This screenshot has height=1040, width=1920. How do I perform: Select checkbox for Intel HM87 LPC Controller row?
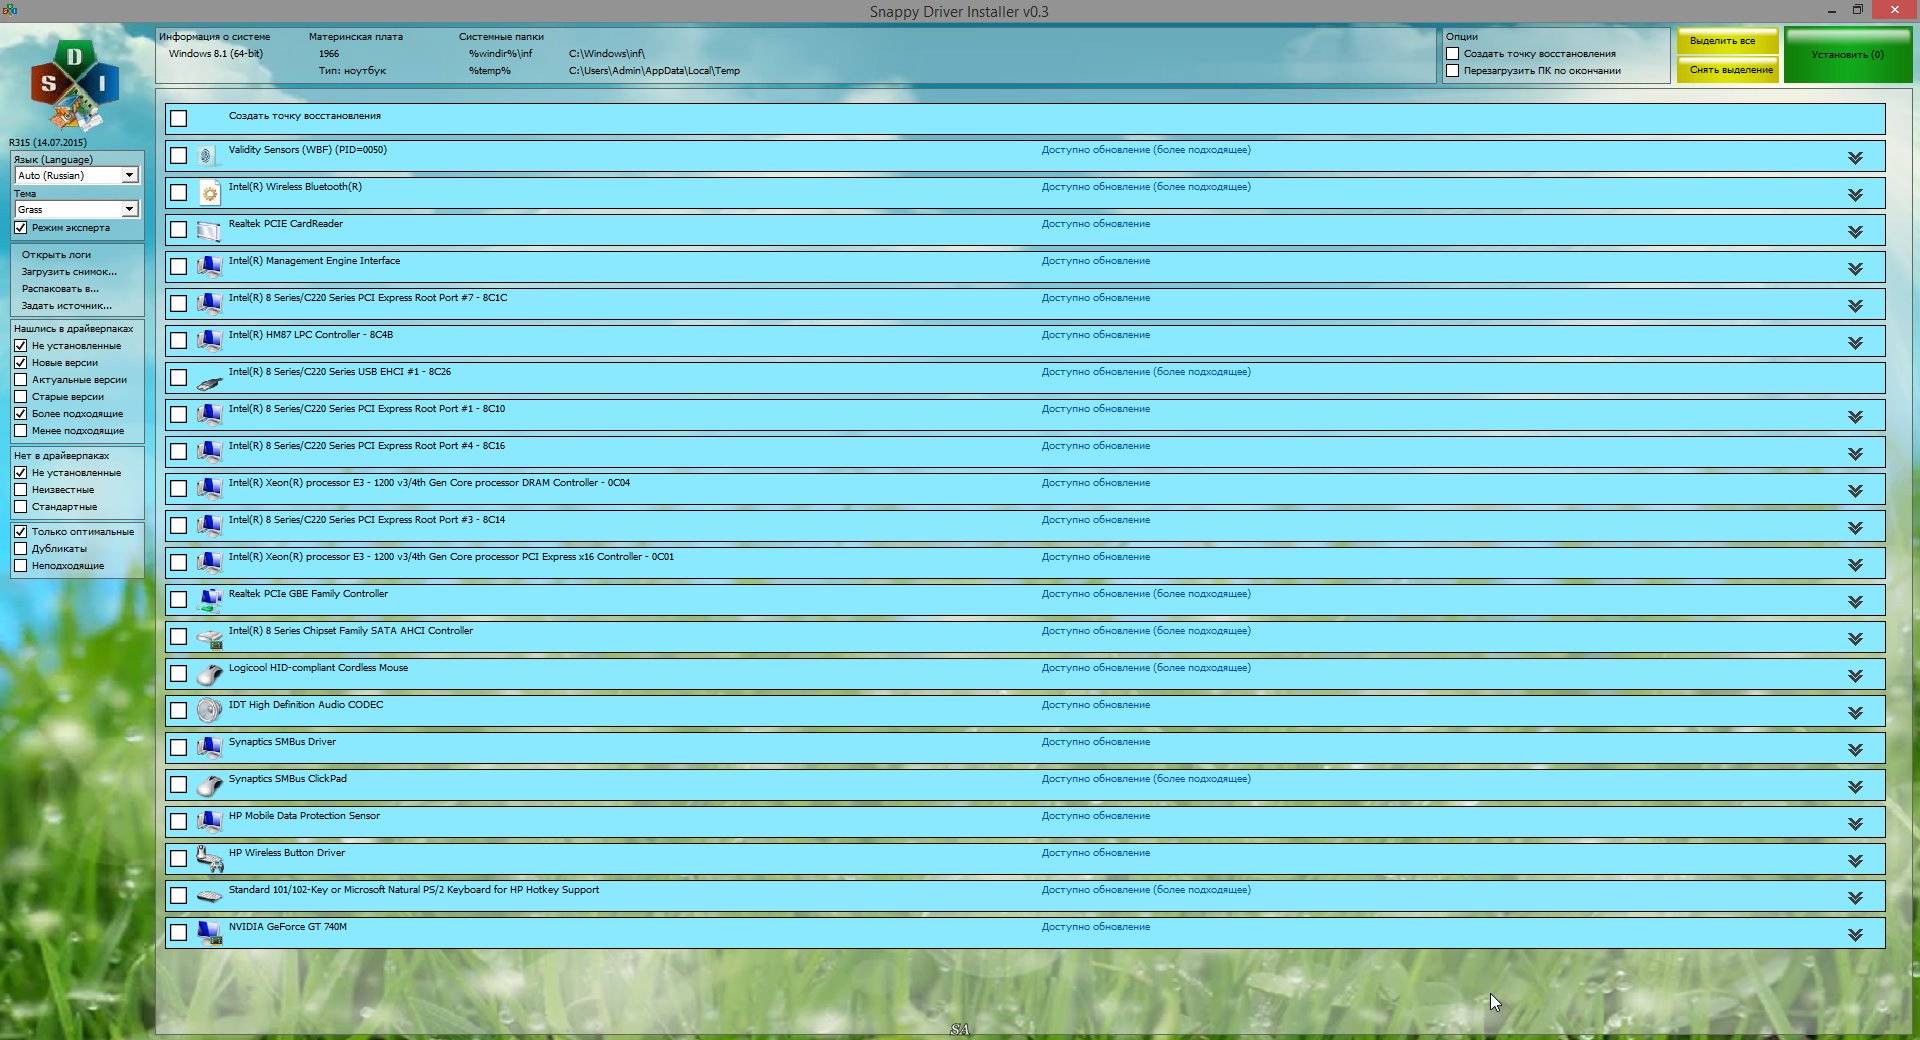point(178,341)
